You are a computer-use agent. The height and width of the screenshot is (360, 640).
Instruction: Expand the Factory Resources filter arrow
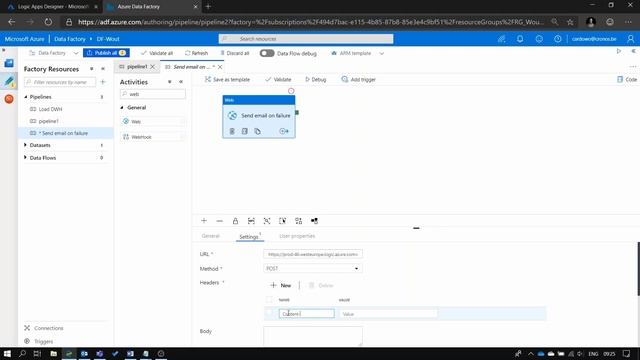coord(91,69)
